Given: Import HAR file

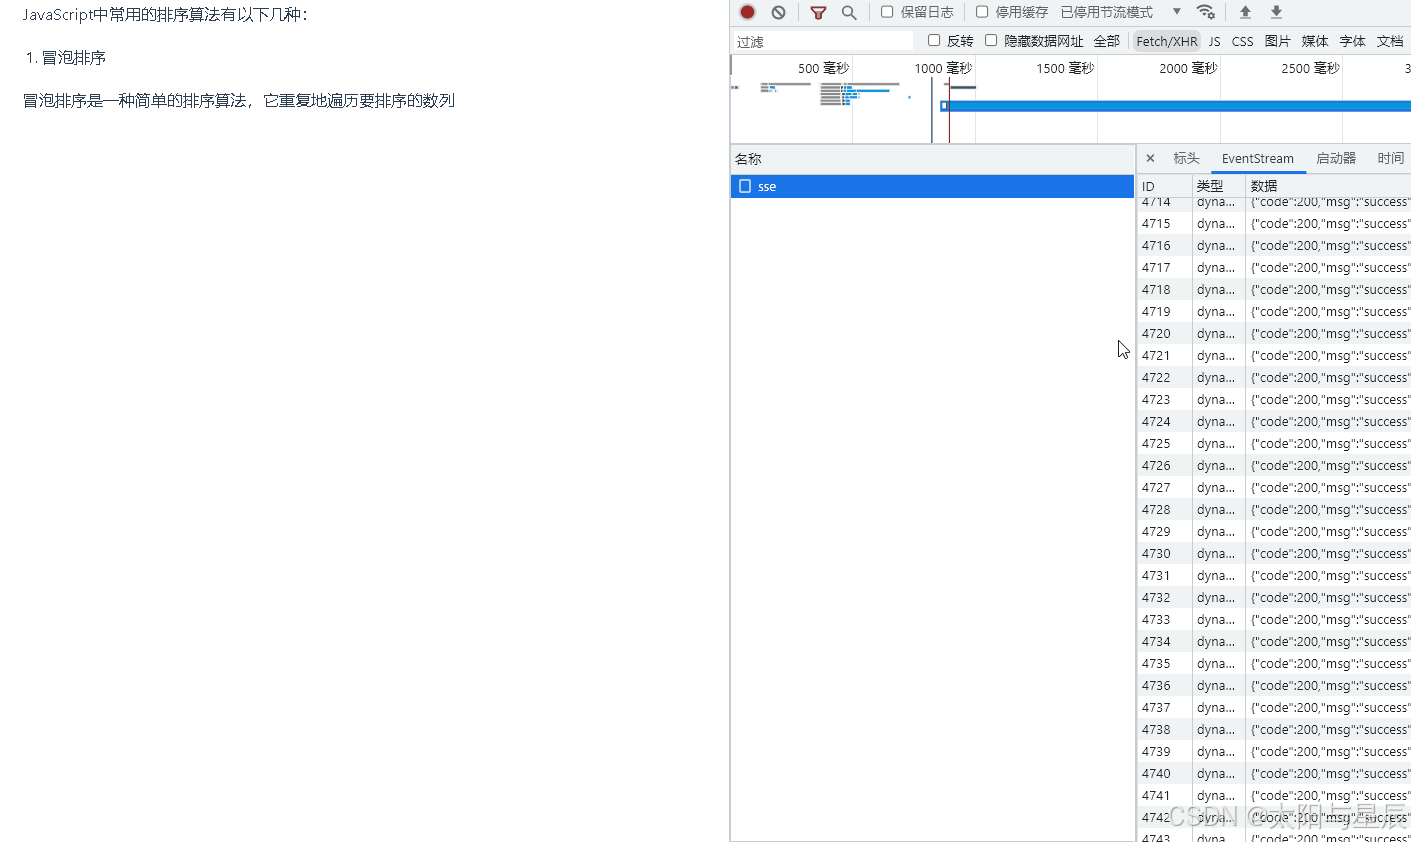Looking at the screenshot, I should (1244, 12).
